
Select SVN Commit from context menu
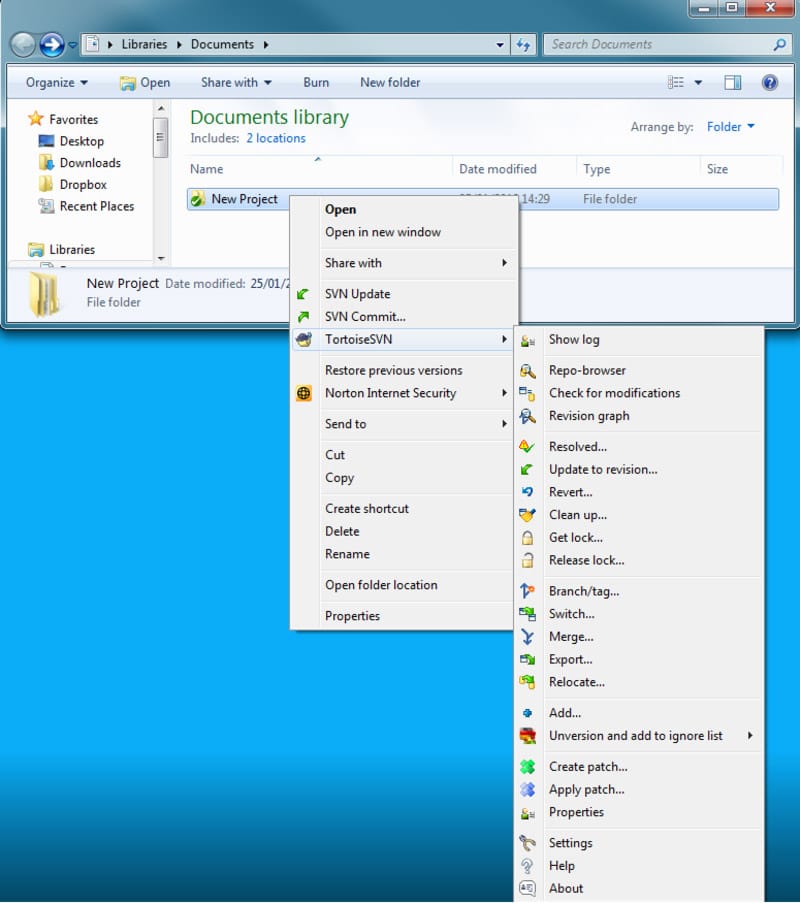tap(365, 317)
